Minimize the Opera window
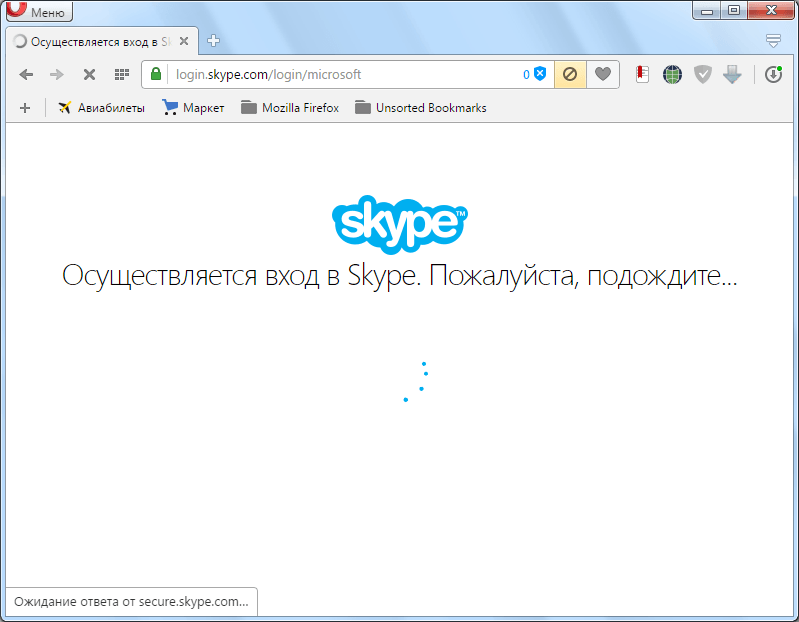This screenshot has width=799, height=622. tap(707, 10)
